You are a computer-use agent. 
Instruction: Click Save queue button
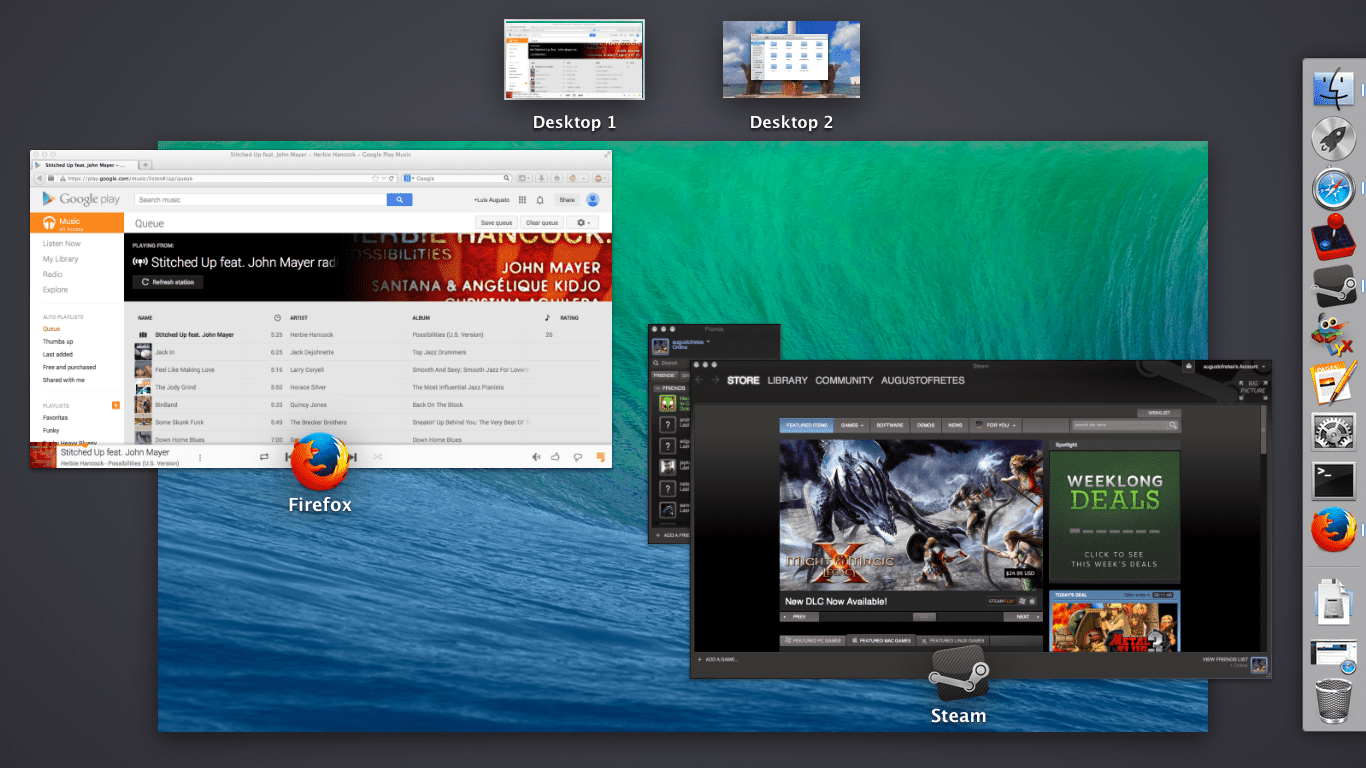(x=496, y=223)
